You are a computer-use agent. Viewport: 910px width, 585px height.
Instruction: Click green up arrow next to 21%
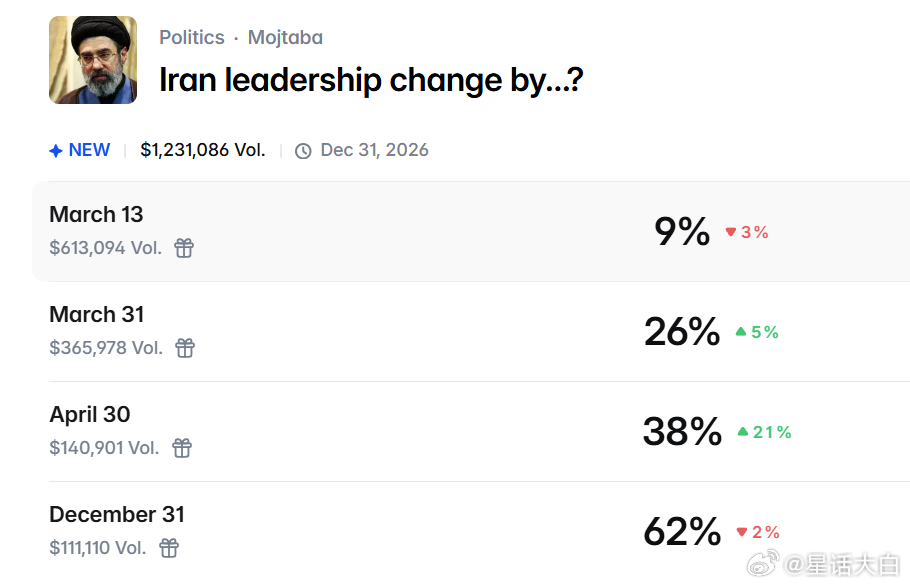point(742,432)
